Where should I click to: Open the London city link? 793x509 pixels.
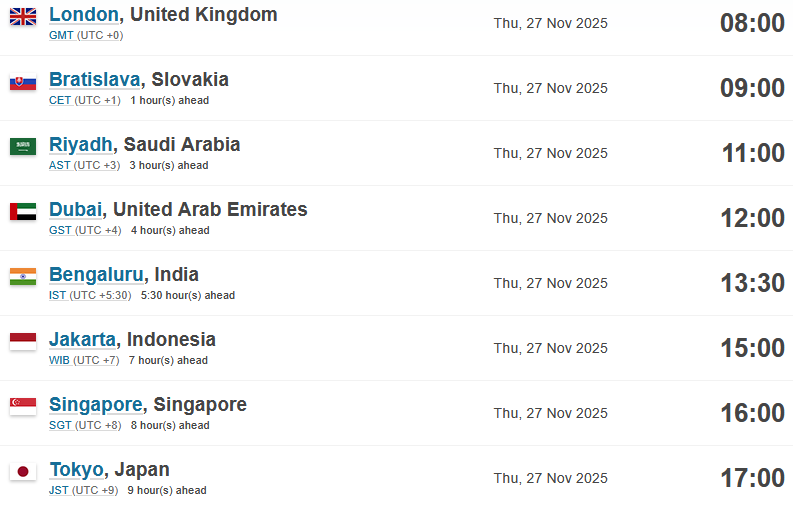(x=84, y=15)
